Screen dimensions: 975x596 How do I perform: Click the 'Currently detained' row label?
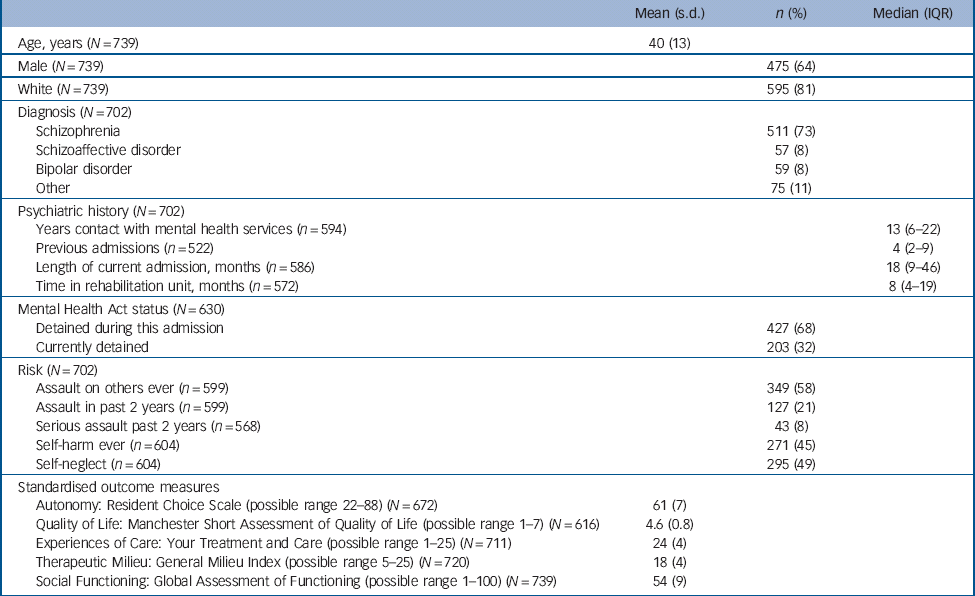91,347
